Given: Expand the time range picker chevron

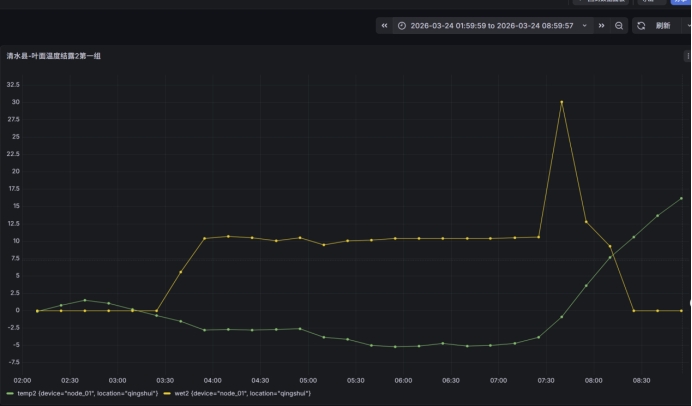Looking at the screenshot, I should click(x=585, y=26).
